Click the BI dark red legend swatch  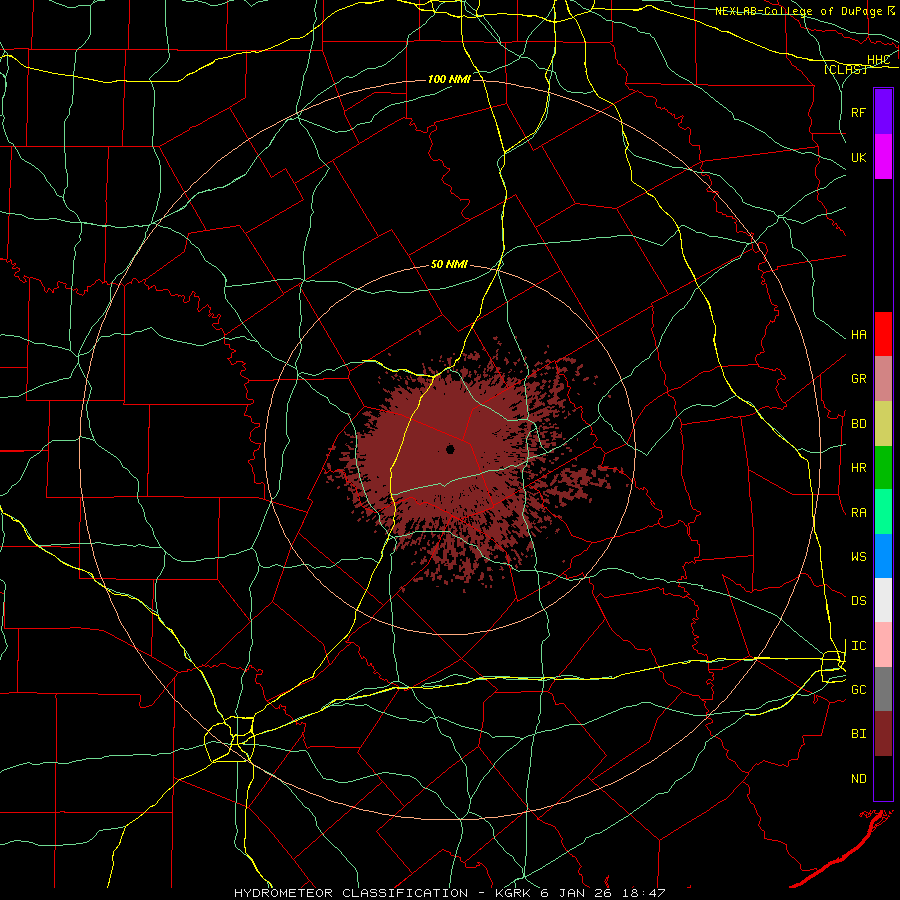(883, 734)
